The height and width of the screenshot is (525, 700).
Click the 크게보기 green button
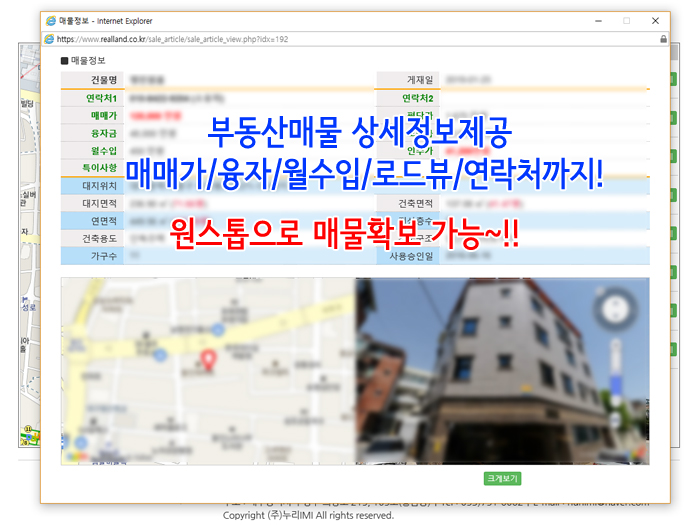tap(502, 479)
